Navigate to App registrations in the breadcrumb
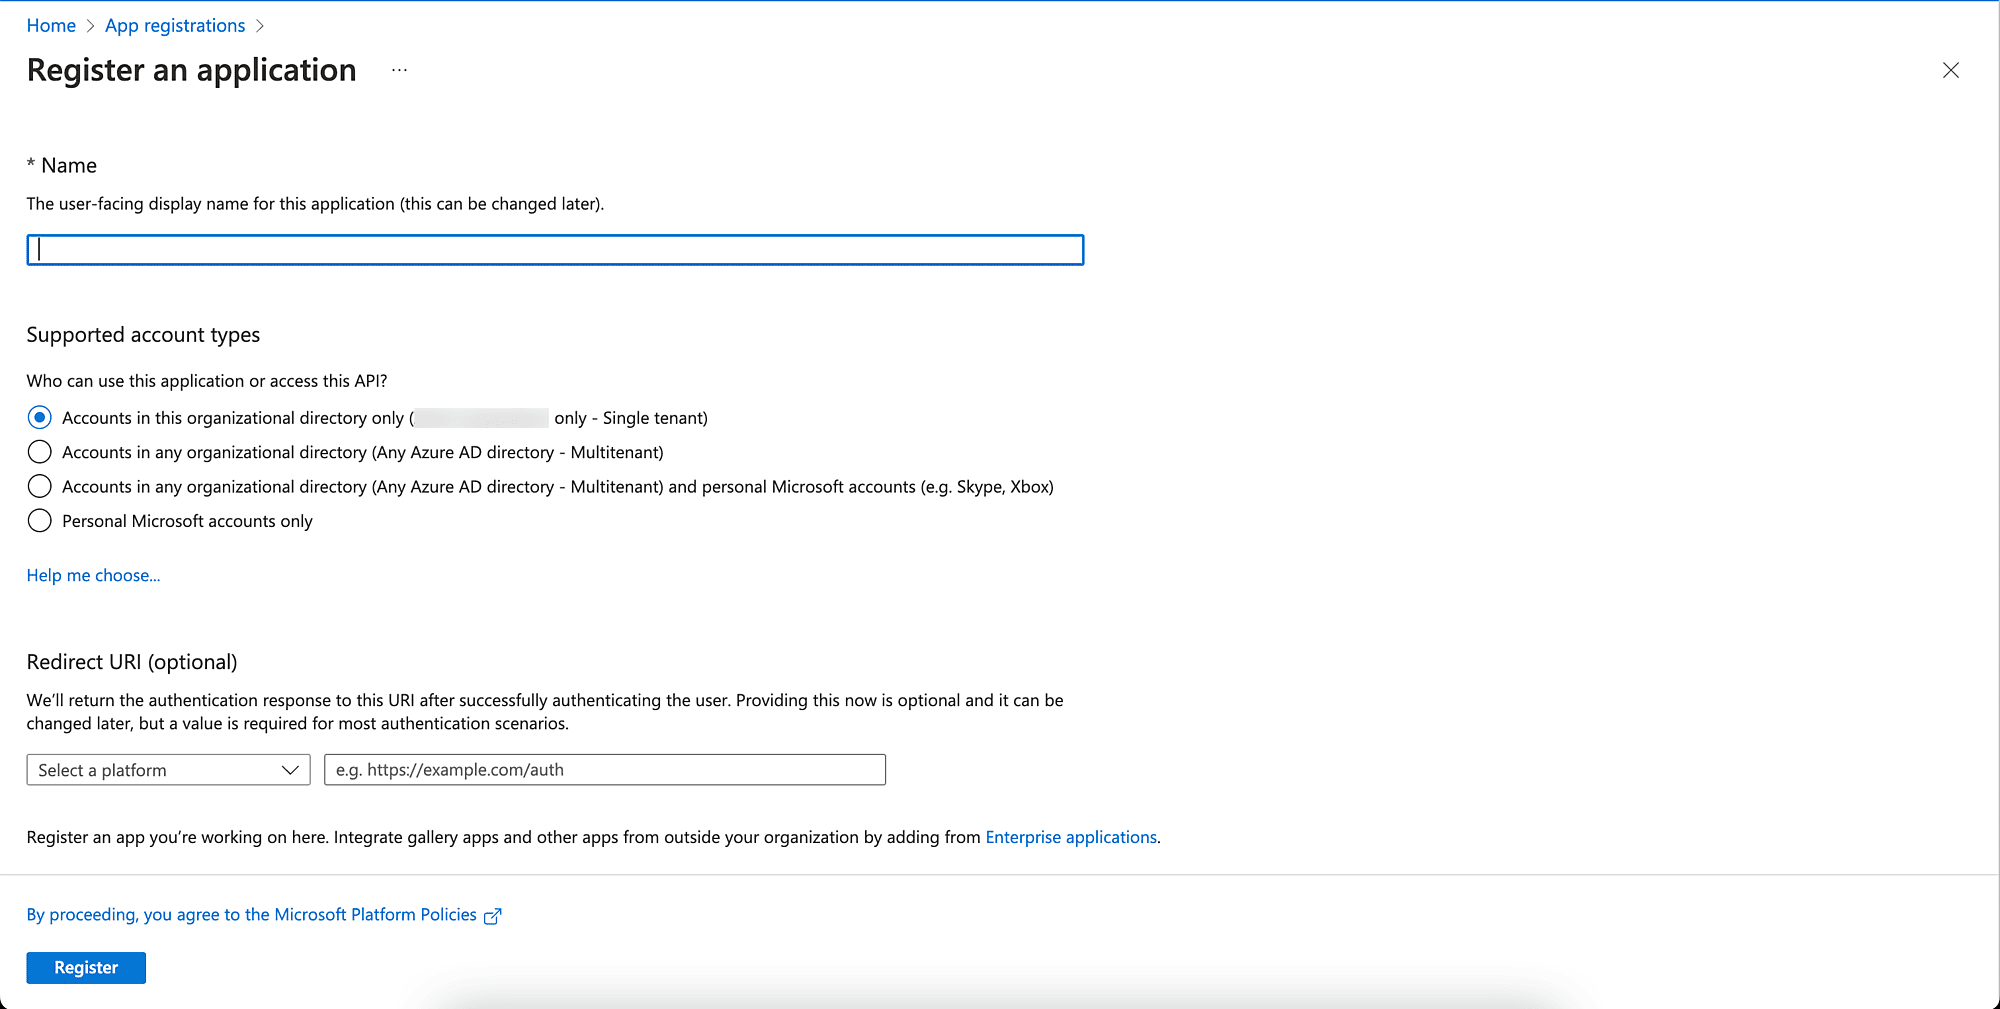2000x1009 pixels. [175, 26]
